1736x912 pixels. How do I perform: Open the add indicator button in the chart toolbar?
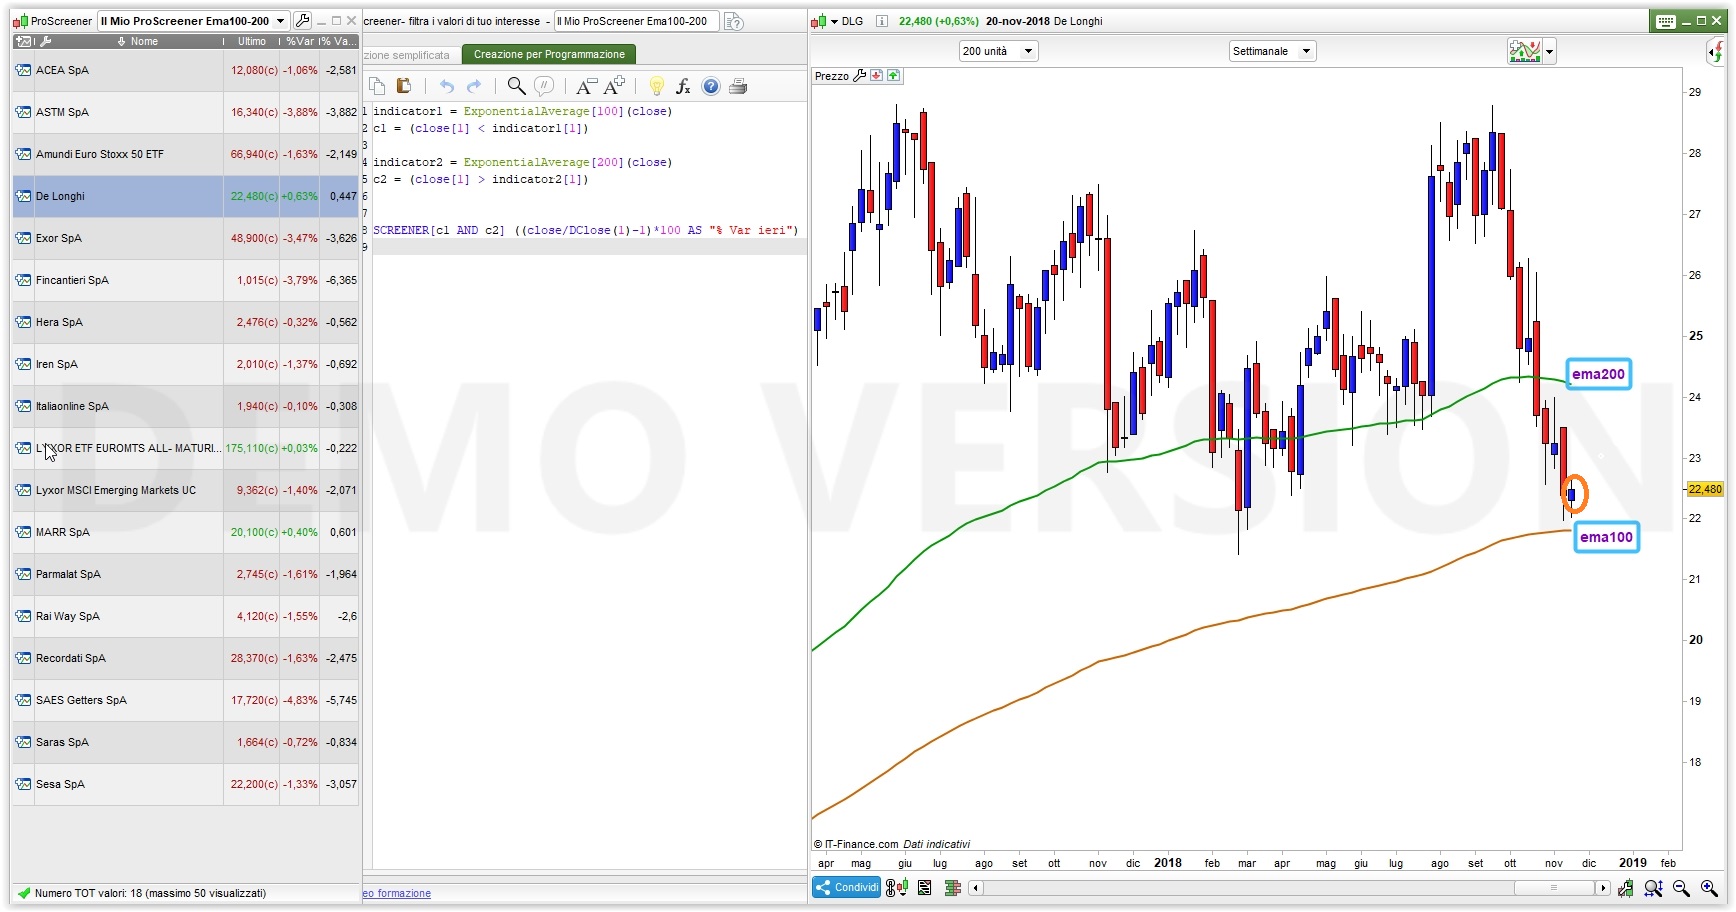1525,51
